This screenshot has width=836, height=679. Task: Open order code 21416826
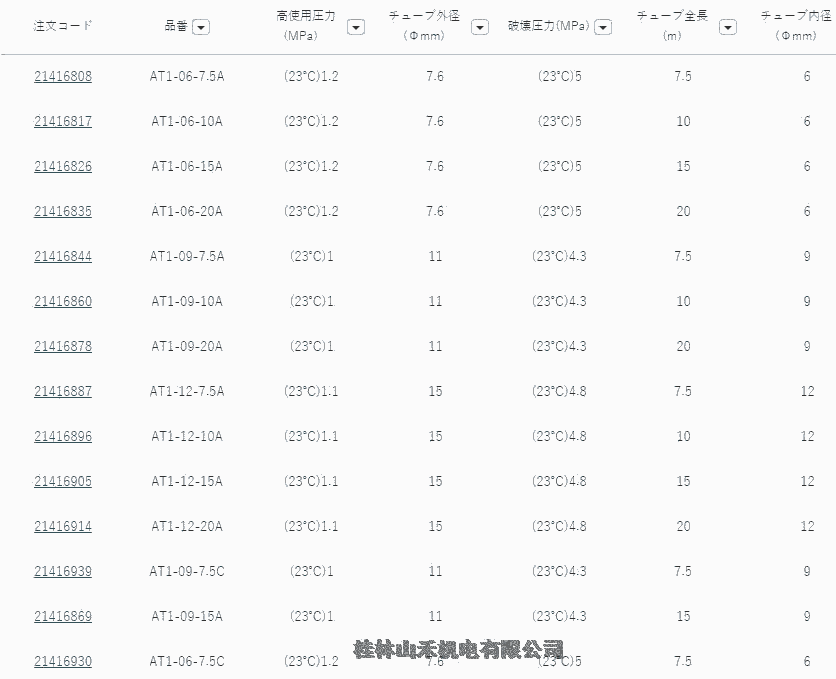click(x=63, y=166)
